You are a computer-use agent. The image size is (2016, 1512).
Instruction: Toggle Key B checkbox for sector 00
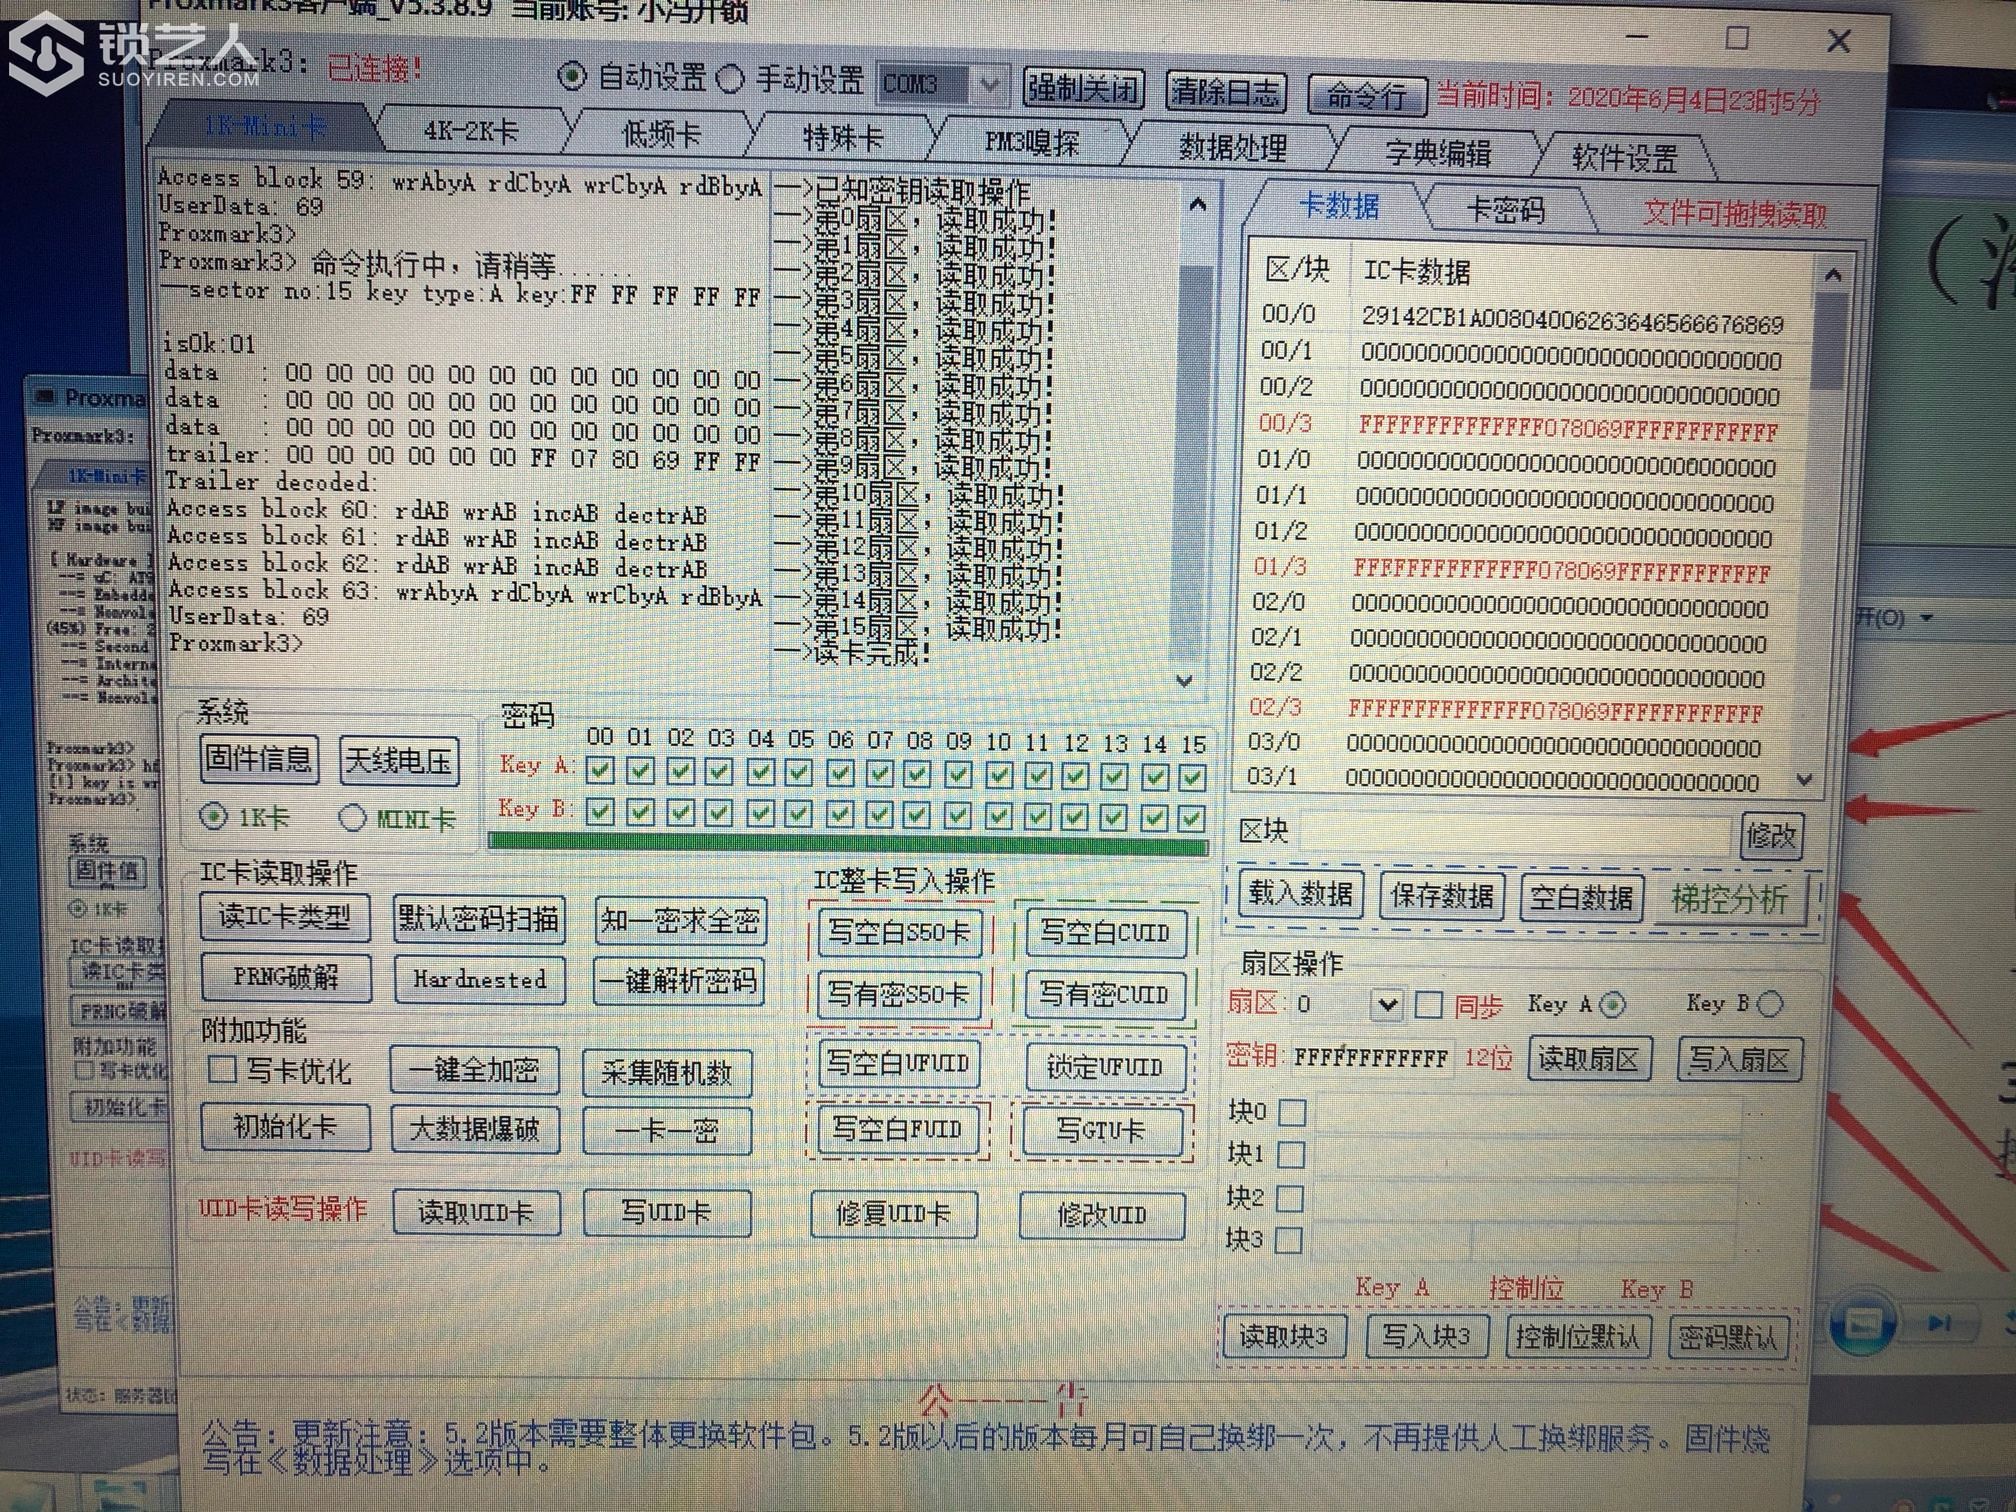click(600, 812)
